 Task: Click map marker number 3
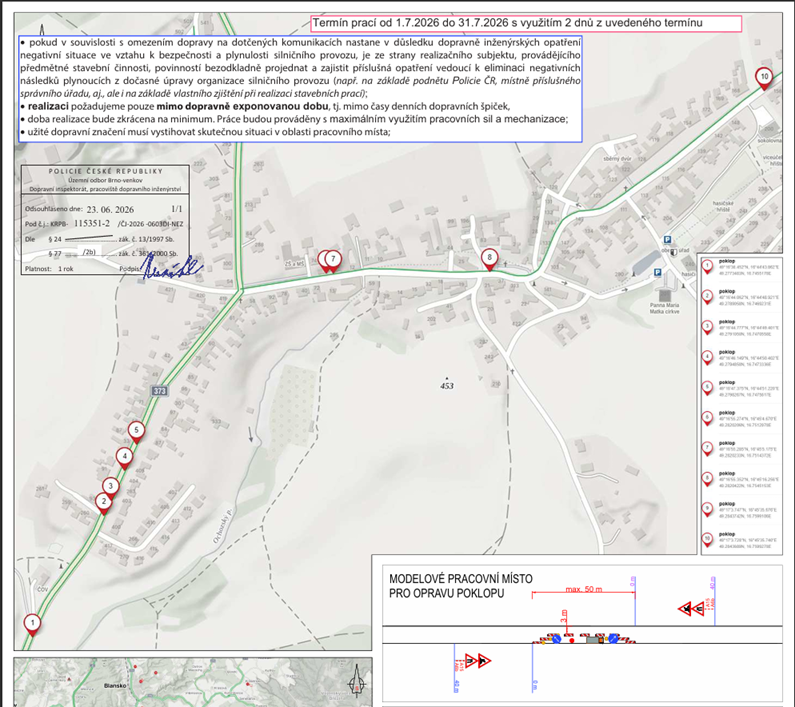tap(111, 488)
